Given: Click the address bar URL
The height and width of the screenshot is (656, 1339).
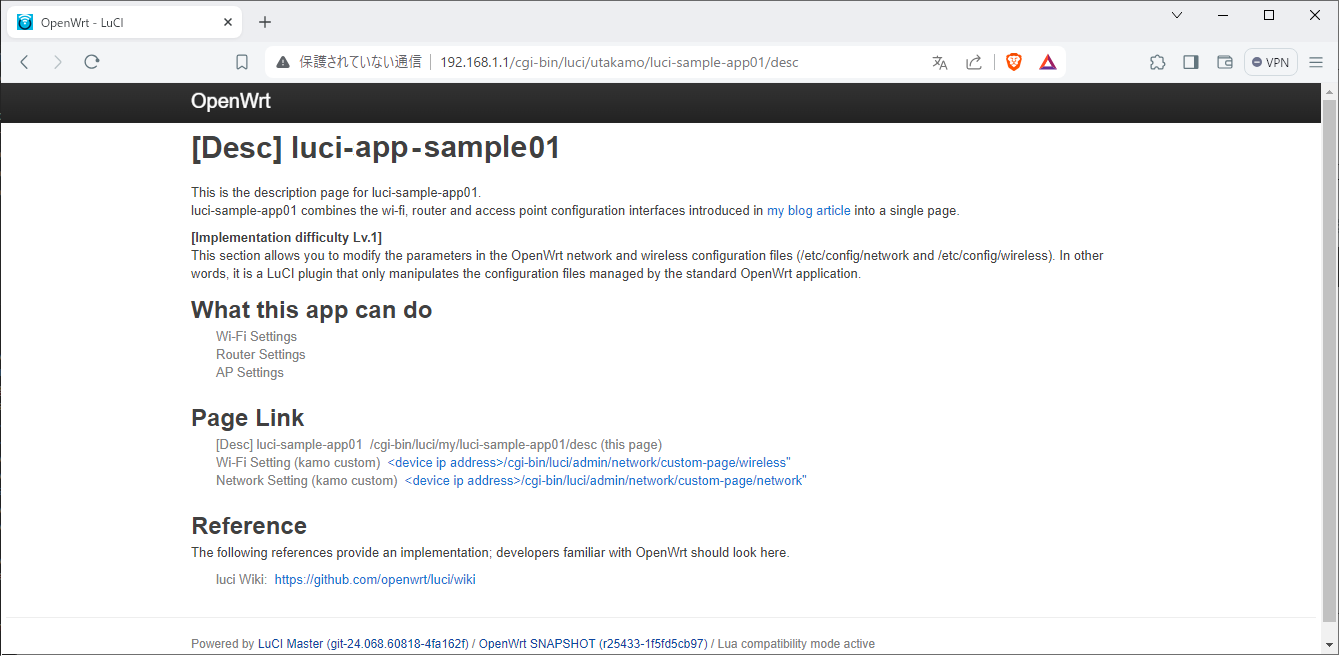Looking at the screenshot, I should point(619,62).
